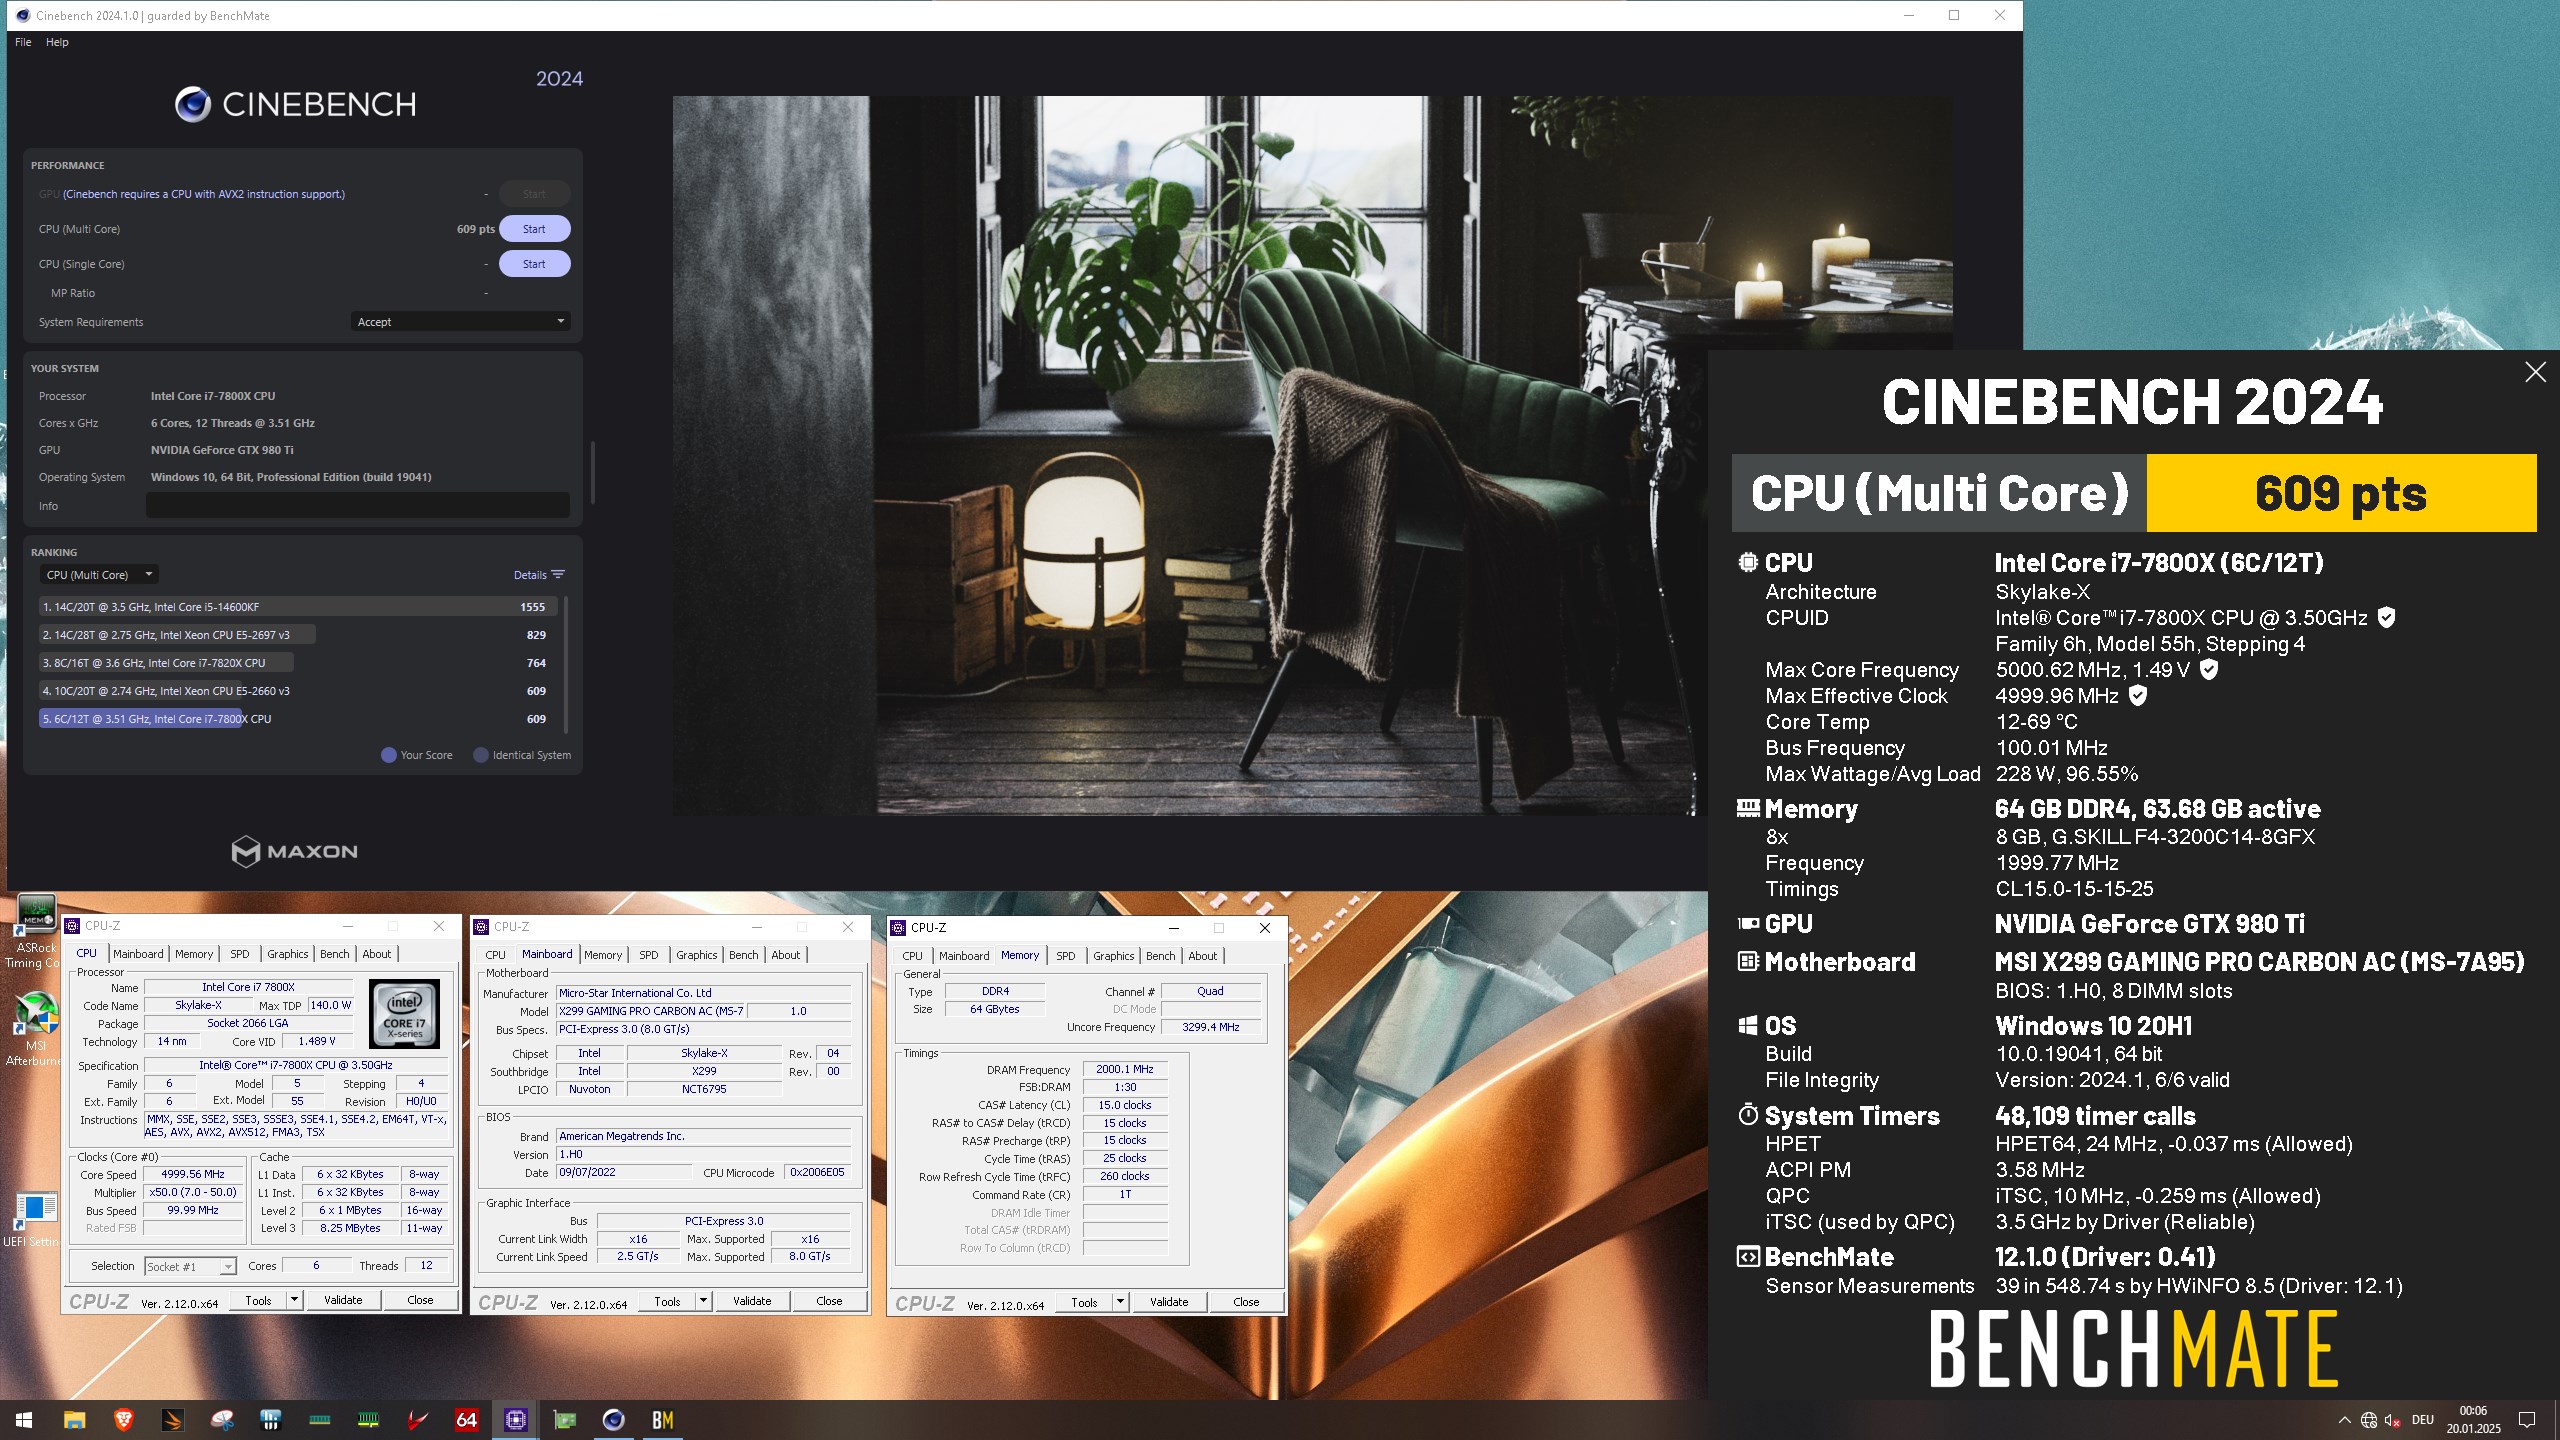This screenshot has height=1440, width=2560.
Task: Open File Explorer from the taskbar
Action: [x=74, y=1420]
